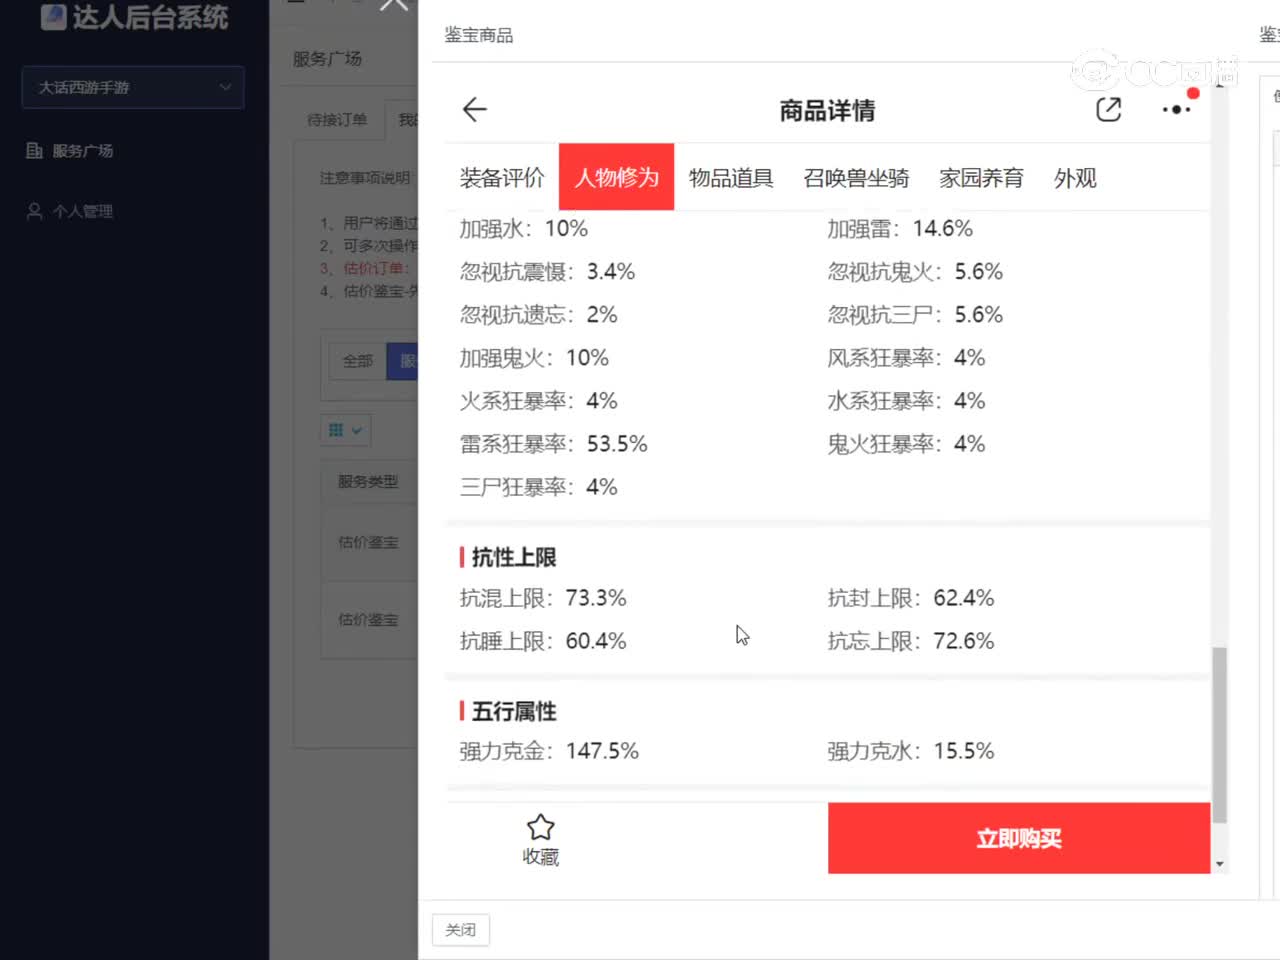Click the 雷系狂暴率: 53.5% entry
The height and width of the screenshot is (960, 1280).
point(553,444)
